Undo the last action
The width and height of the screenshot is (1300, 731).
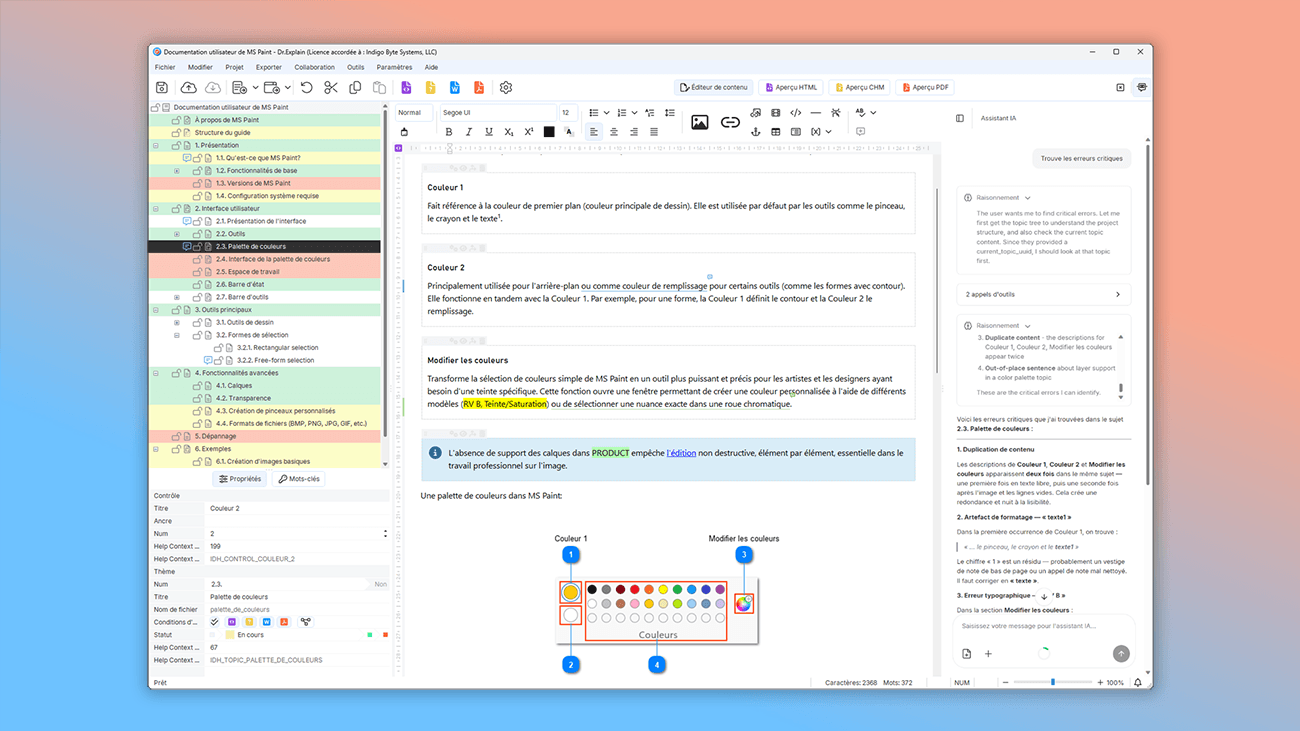pyautogui.click(x=307, y=88)
